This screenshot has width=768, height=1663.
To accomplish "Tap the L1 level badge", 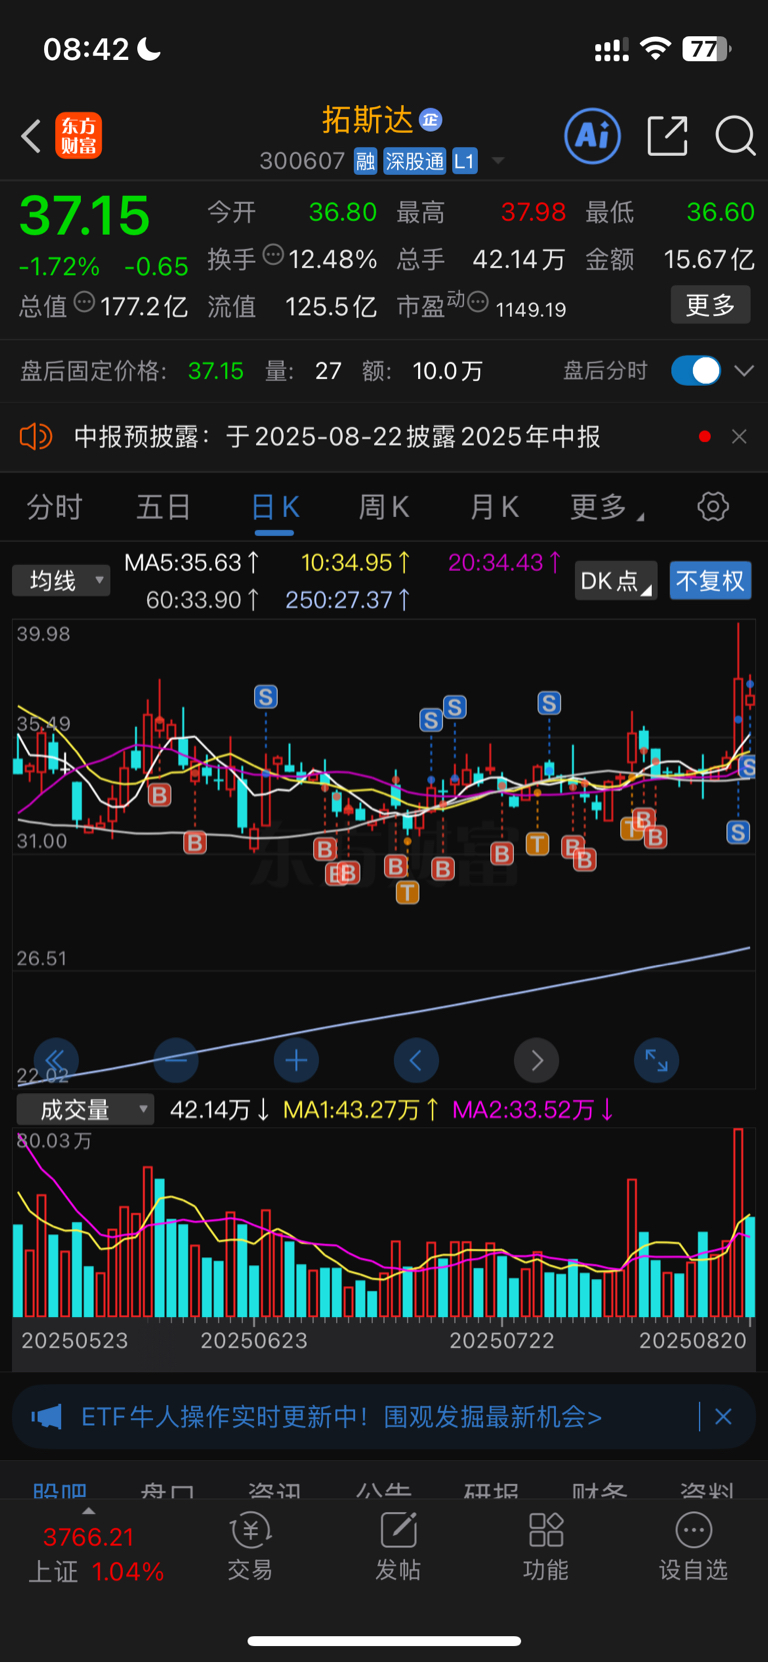I will click(465, 161).
